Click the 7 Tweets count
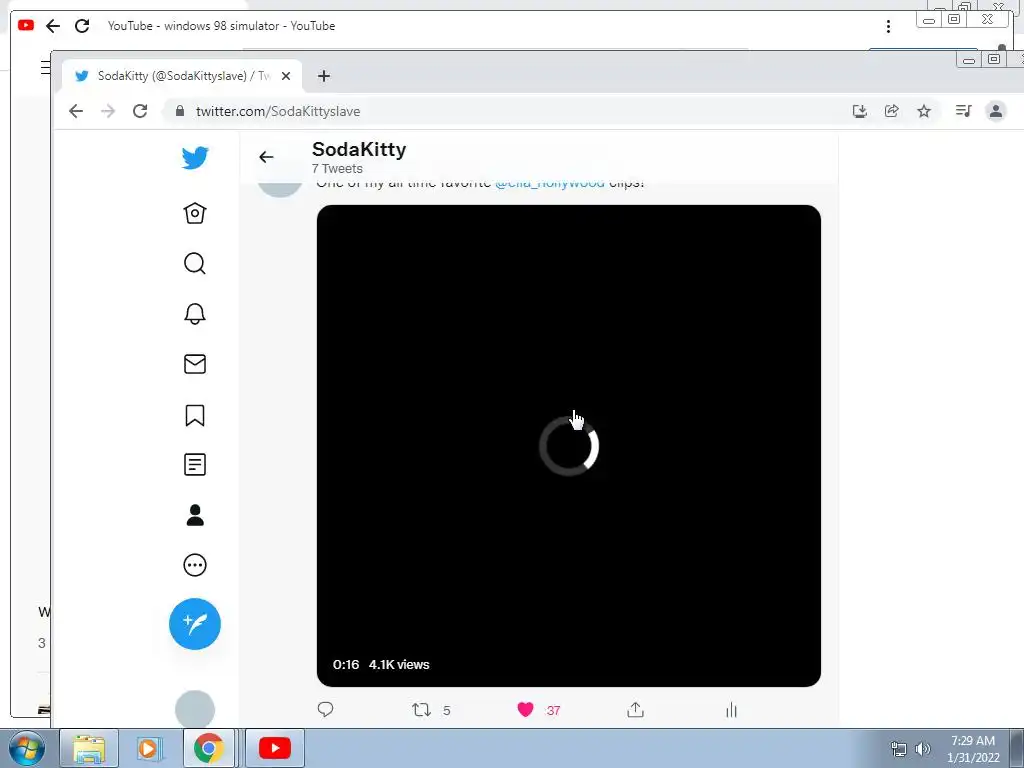1024x768 pixels. pos(337,168)
